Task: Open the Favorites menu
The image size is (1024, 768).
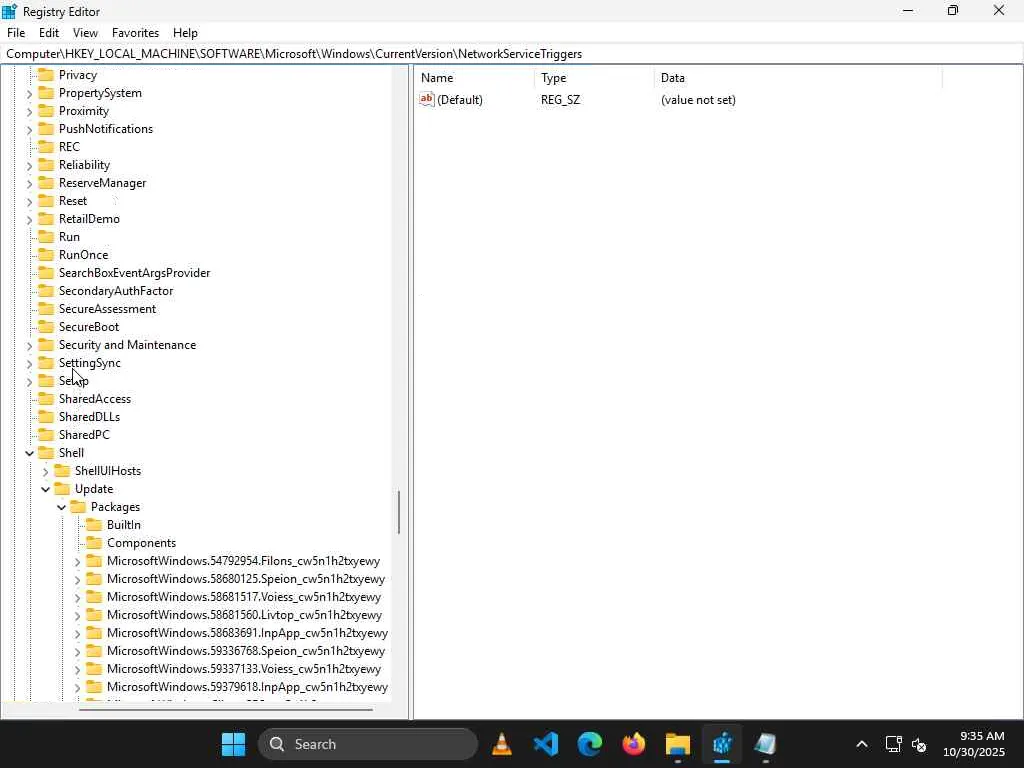Action: (x=135, y=33)
